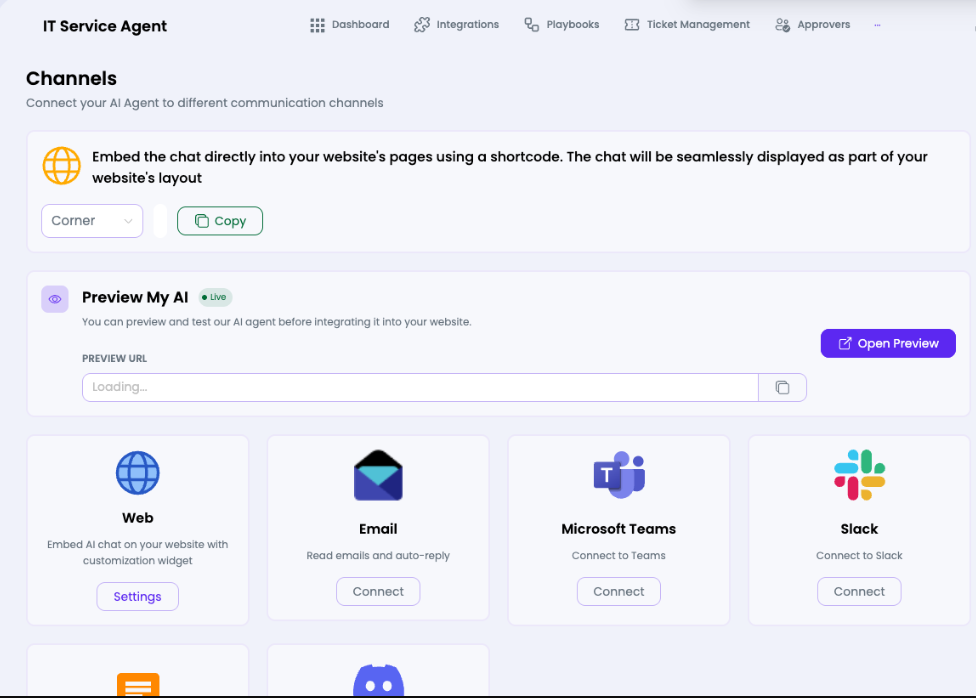Click the Live status badge
This screenshot has height=699, width=976.
[x=215, y=298]
